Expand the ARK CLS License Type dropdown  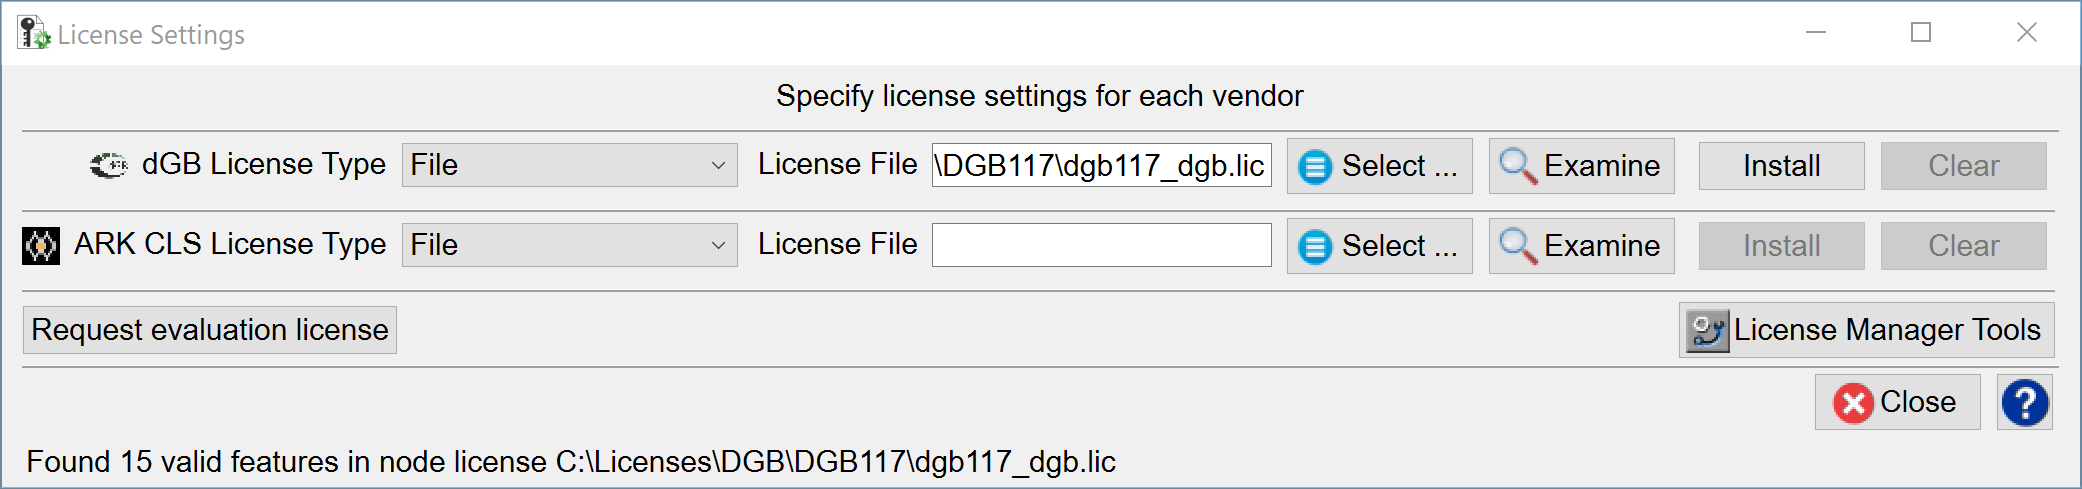[569, 245]
